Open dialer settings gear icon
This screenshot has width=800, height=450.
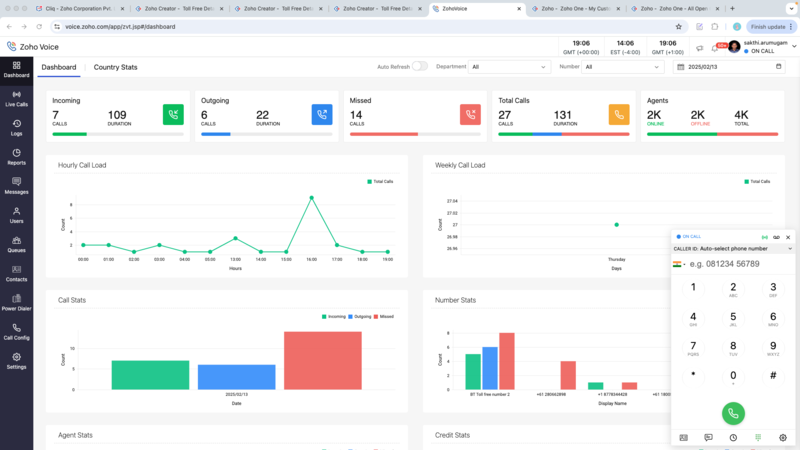(x=783, y=437)
